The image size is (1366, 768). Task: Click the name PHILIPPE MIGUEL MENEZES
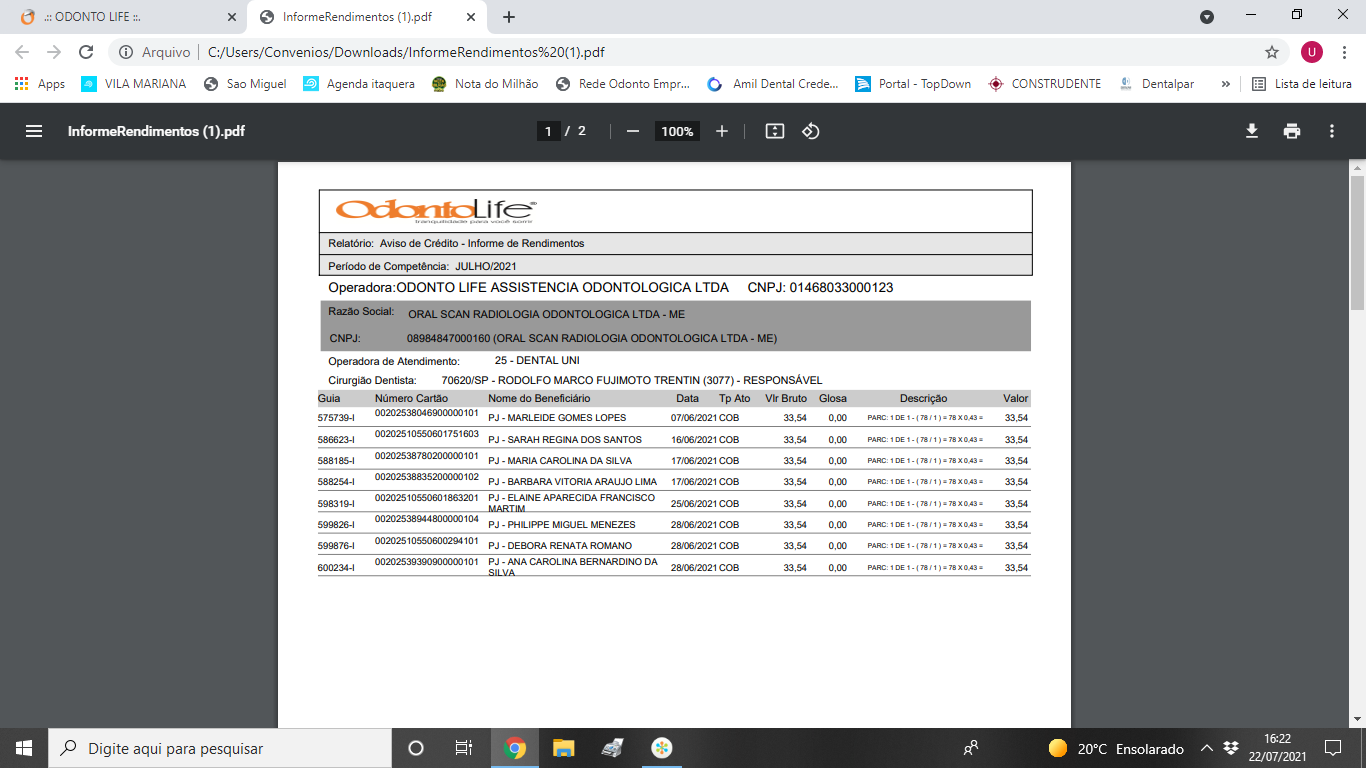pyautogui.click(x=574, y=525)
